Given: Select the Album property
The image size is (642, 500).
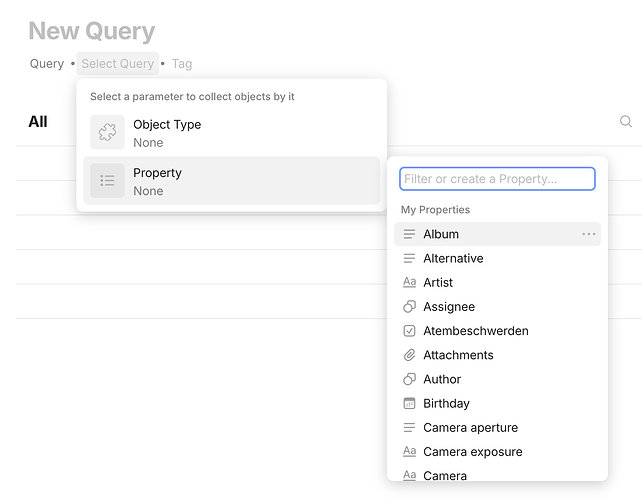Looking at the screenshot, I should [497, 234].
